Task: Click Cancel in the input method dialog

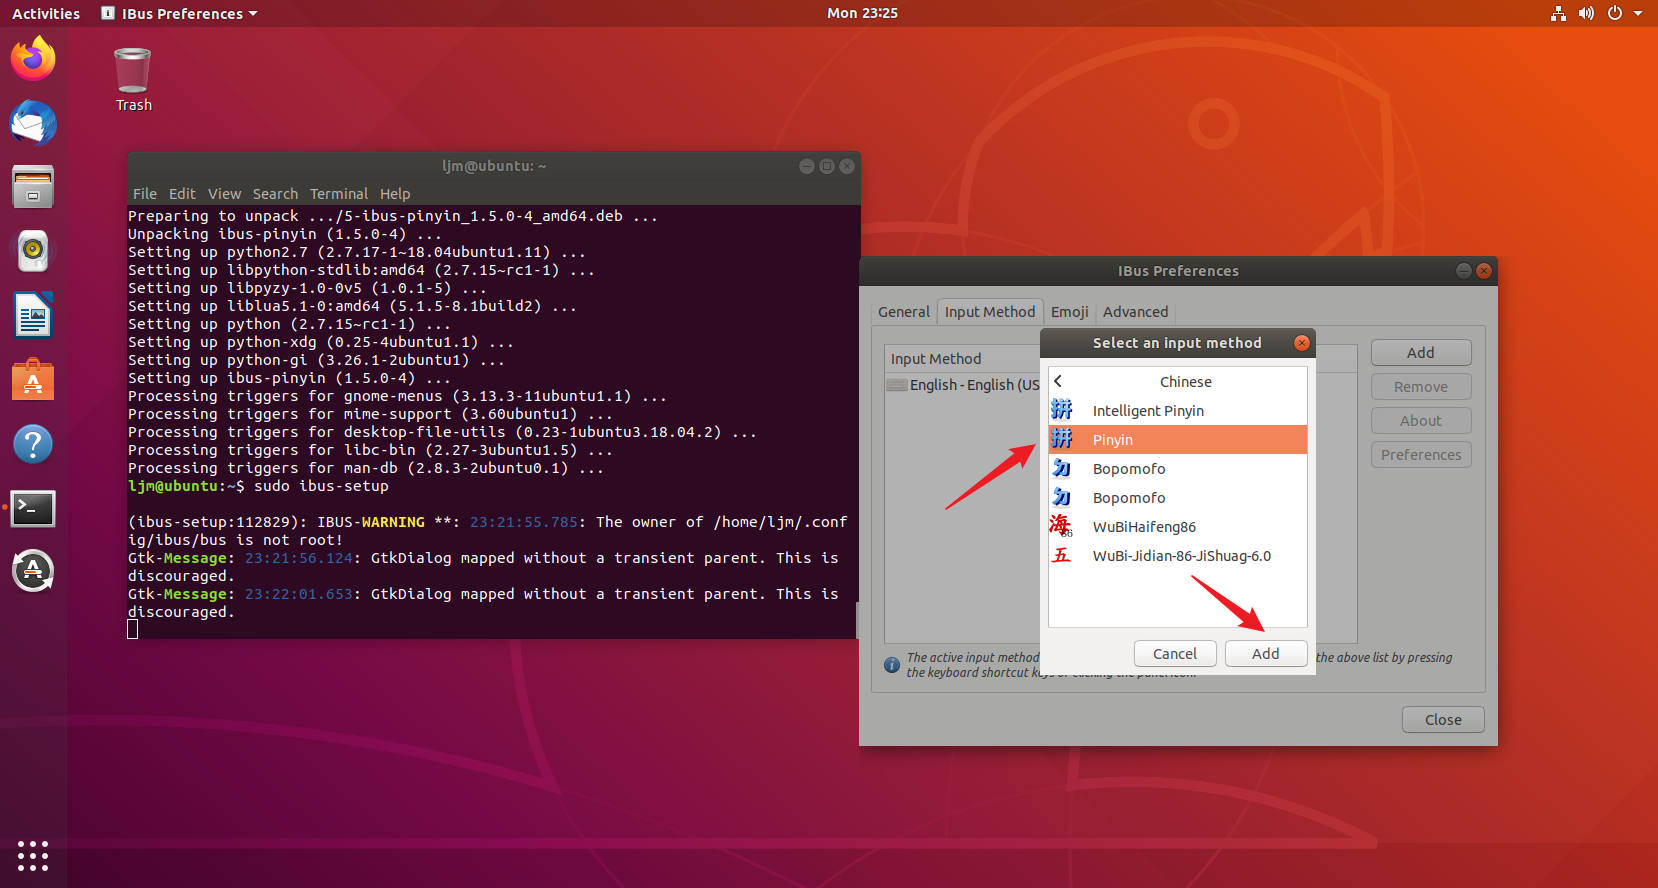Action: point(1175,653)
